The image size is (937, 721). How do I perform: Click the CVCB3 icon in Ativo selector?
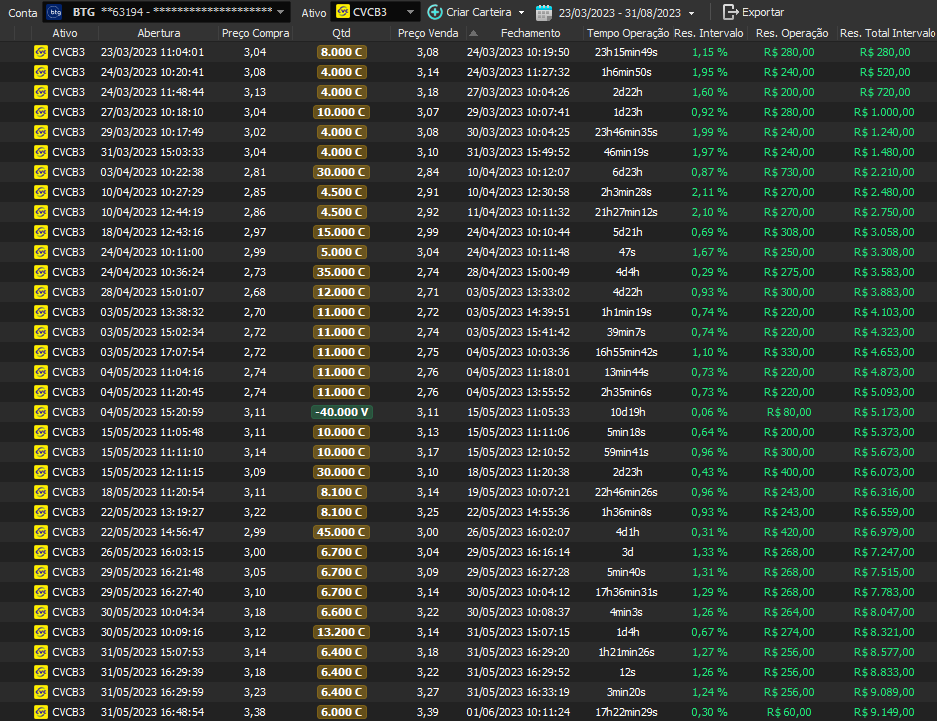[x=342, y=12]
